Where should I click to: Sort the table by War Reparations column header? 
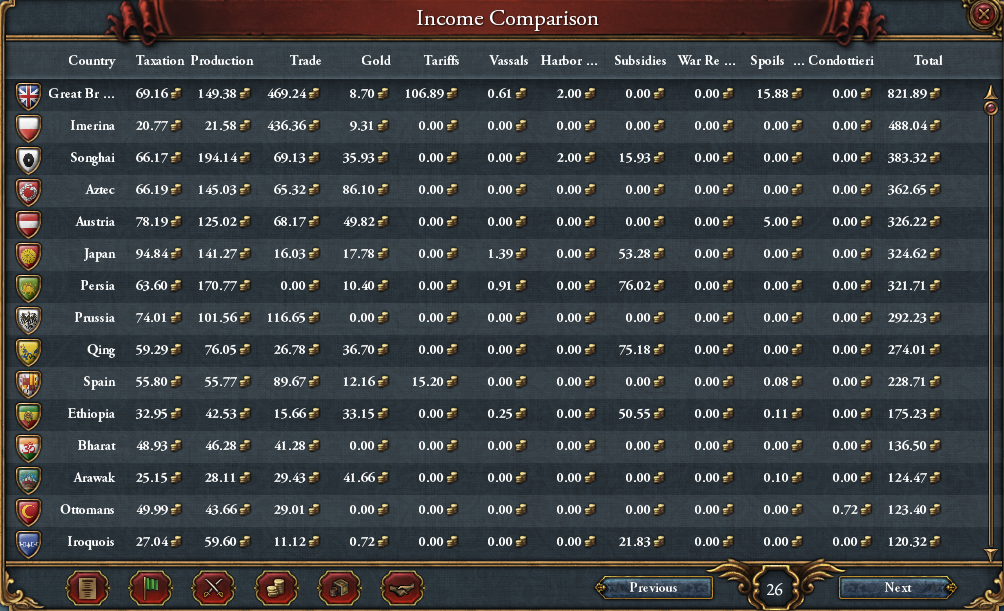[x=706, y=60]
